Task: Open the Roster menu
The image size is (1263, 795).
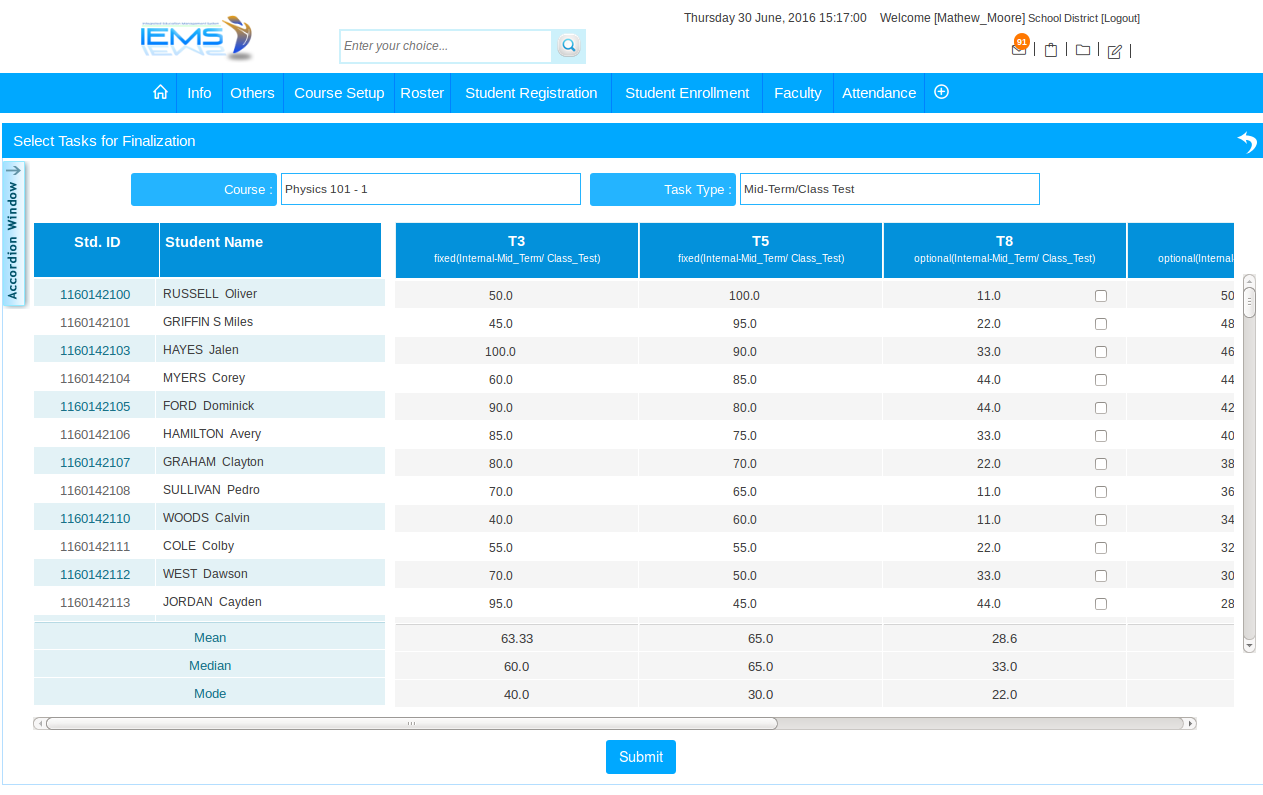Action: coord(422,93)
